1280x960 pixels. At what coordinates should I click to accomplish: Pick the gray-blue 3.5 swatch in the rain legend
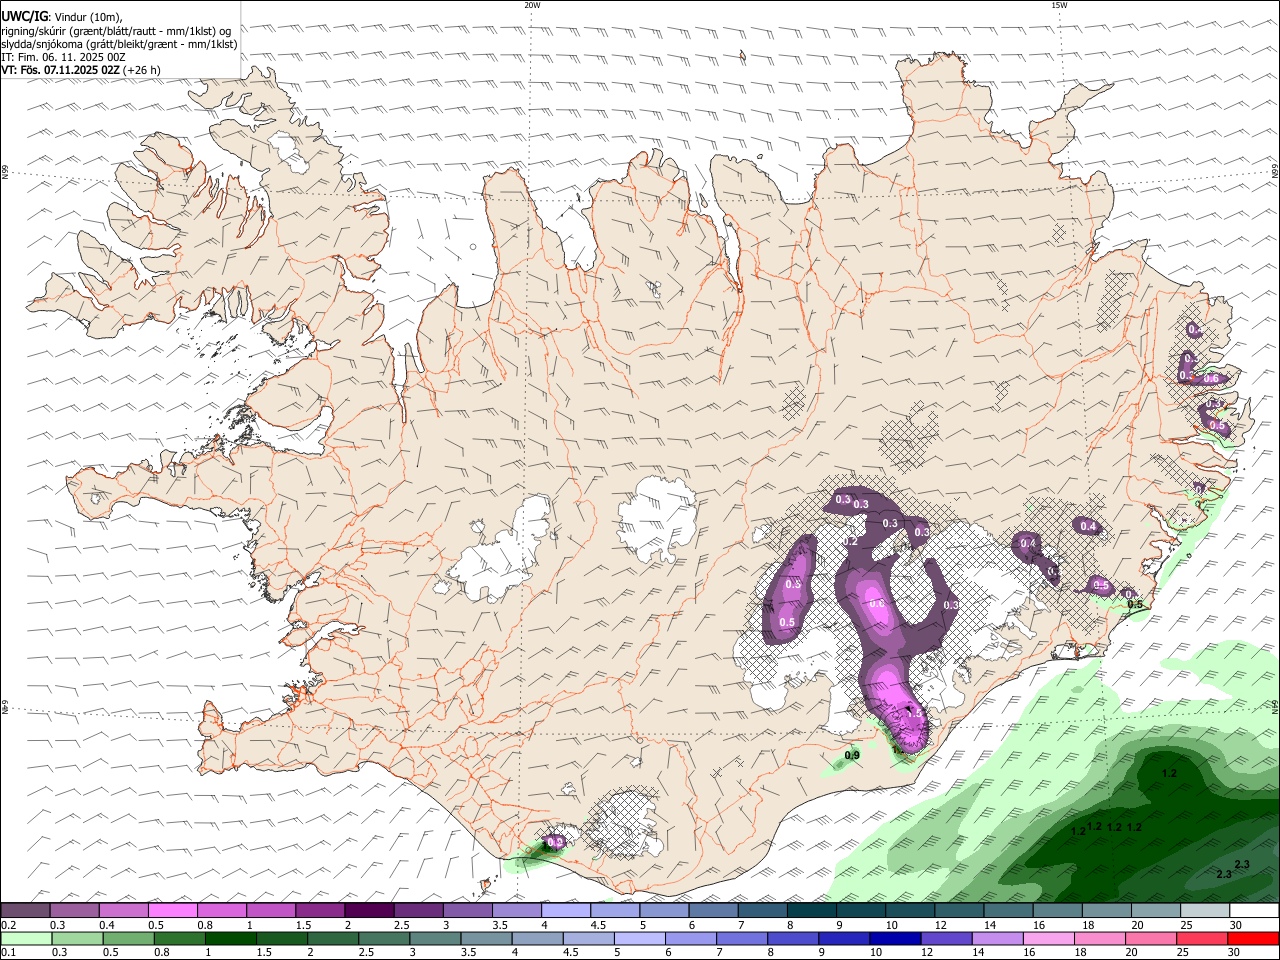pos(485,939)
